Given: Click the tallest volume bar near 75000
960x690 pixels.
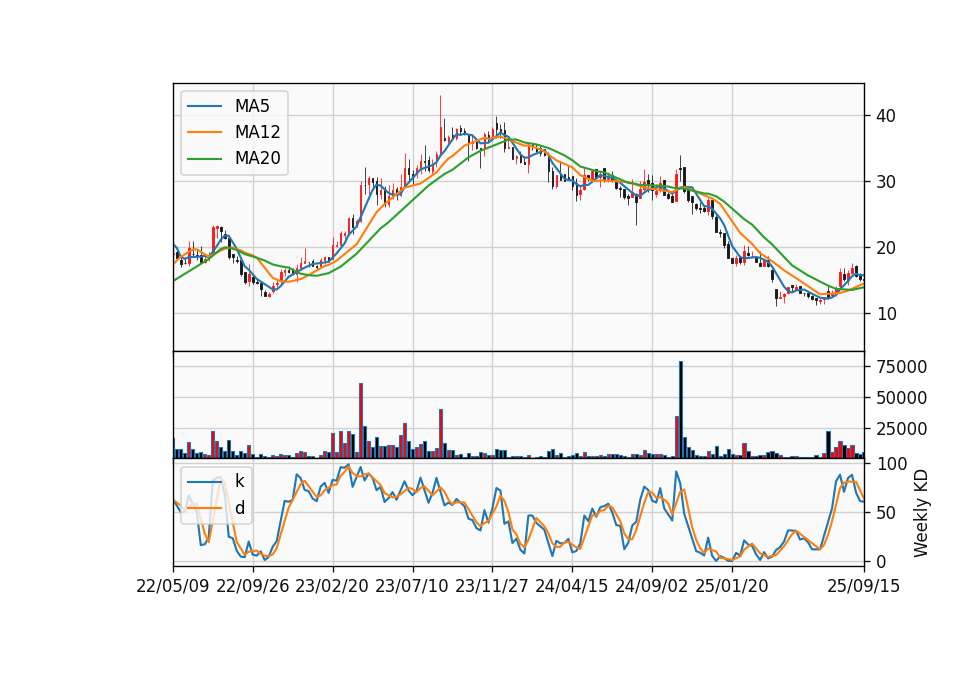Looking at the screenshot, I should (x=681, y=410).
